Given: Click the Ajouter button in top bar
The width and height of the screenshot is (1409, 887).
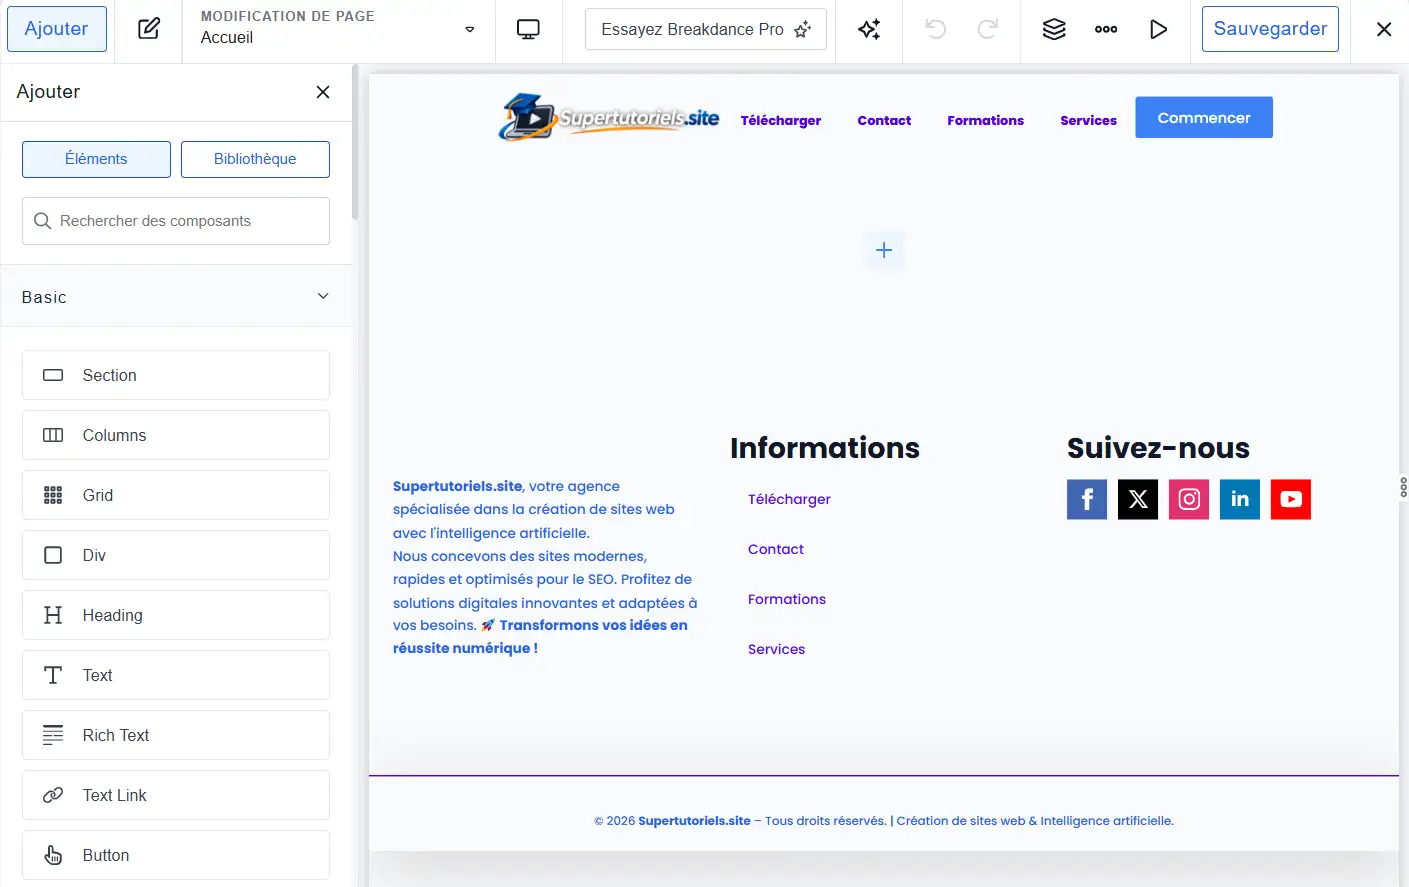Looking at the screenshot, I should [56, 29].
